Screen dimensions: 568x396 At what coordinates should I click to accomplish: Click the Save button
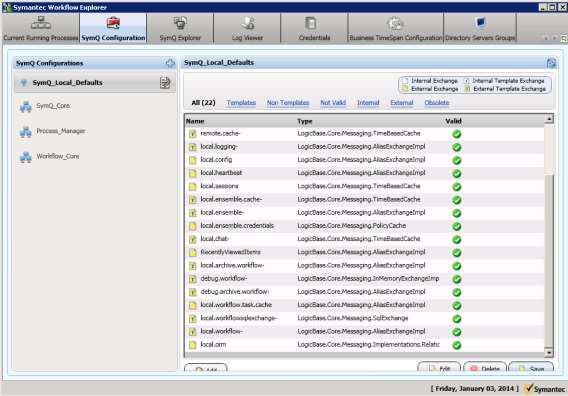pos(531,368)
